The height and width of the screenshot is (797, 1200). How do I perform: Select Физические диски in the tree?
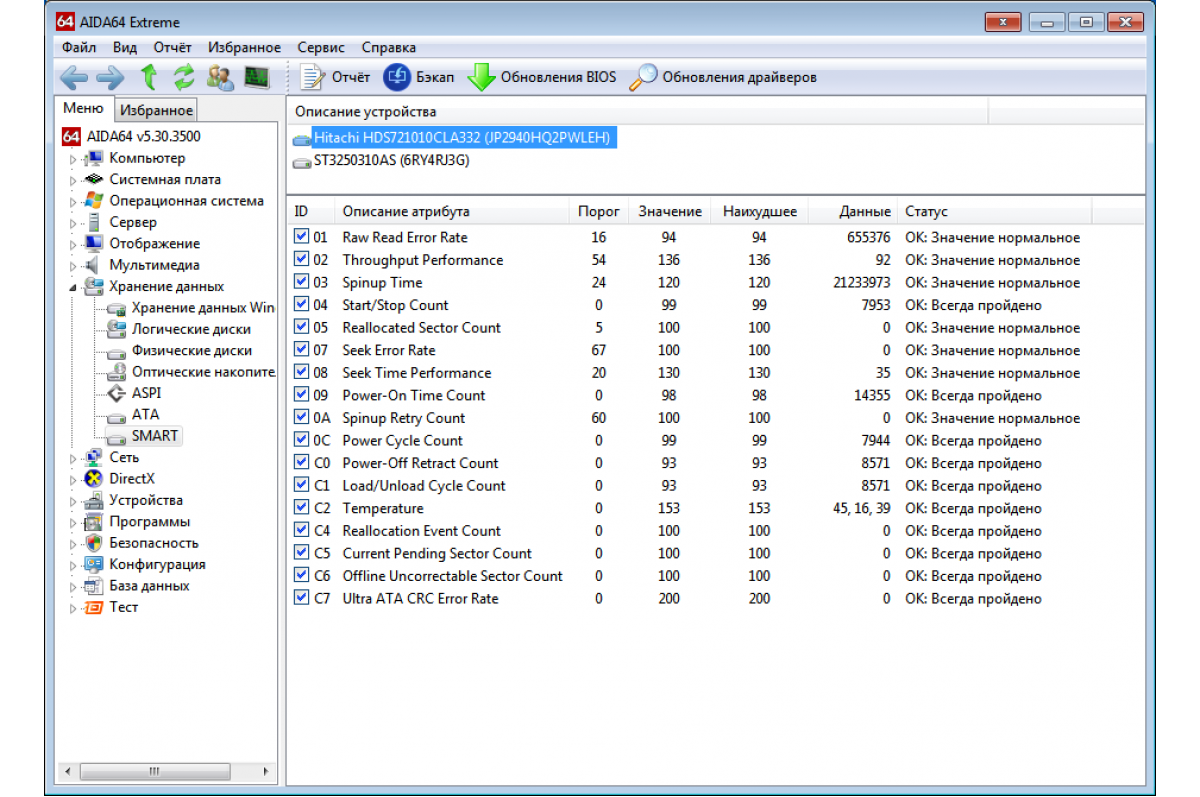pos(191,350)
